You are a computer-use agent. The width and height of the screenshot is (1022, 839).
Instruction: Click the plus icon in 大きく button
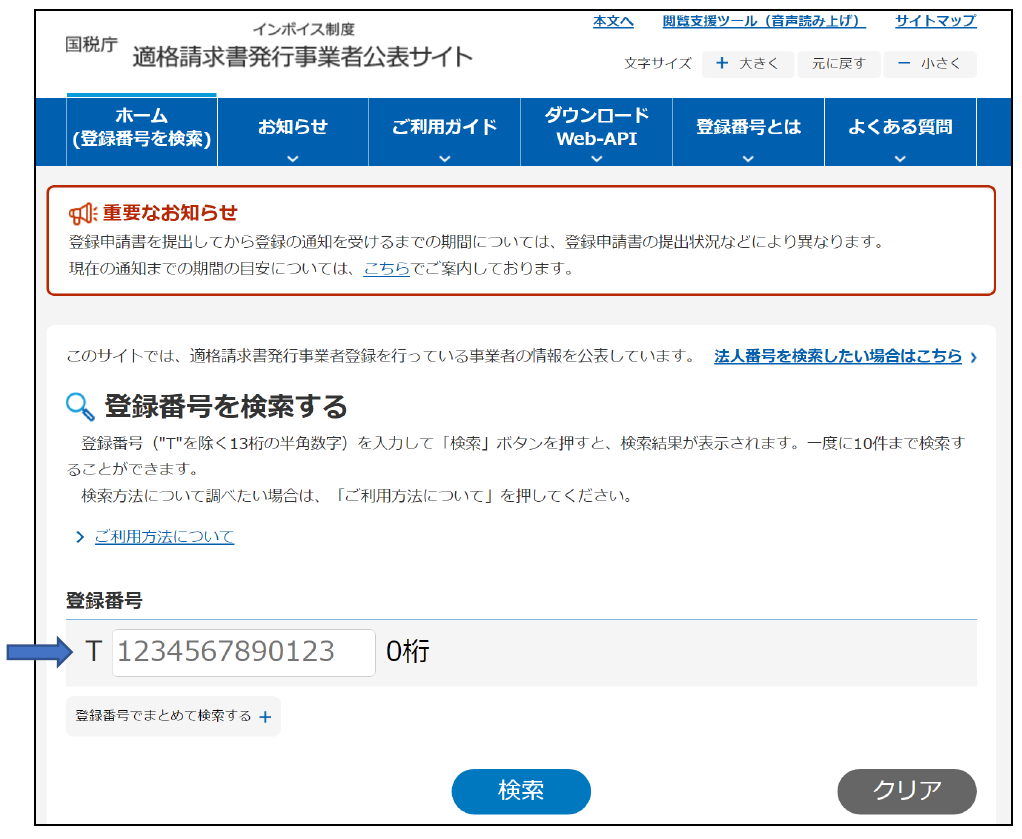722,63
